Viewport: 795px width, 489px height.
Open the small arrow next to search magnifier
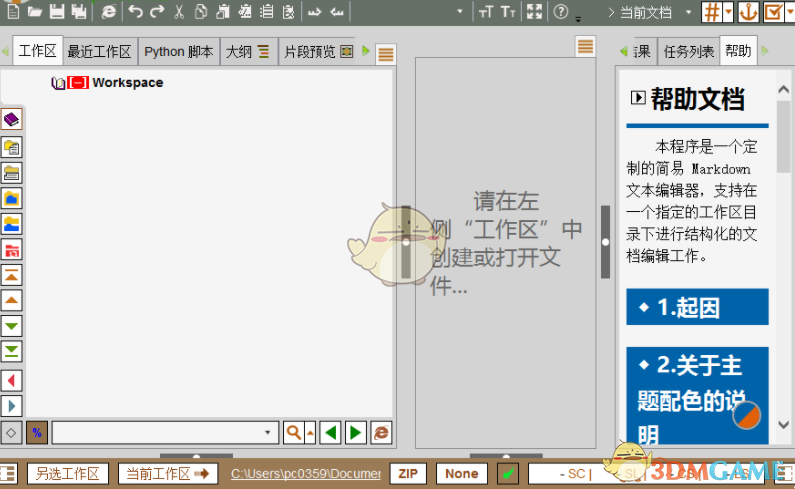pyautogui.click(x=310, y=433)
